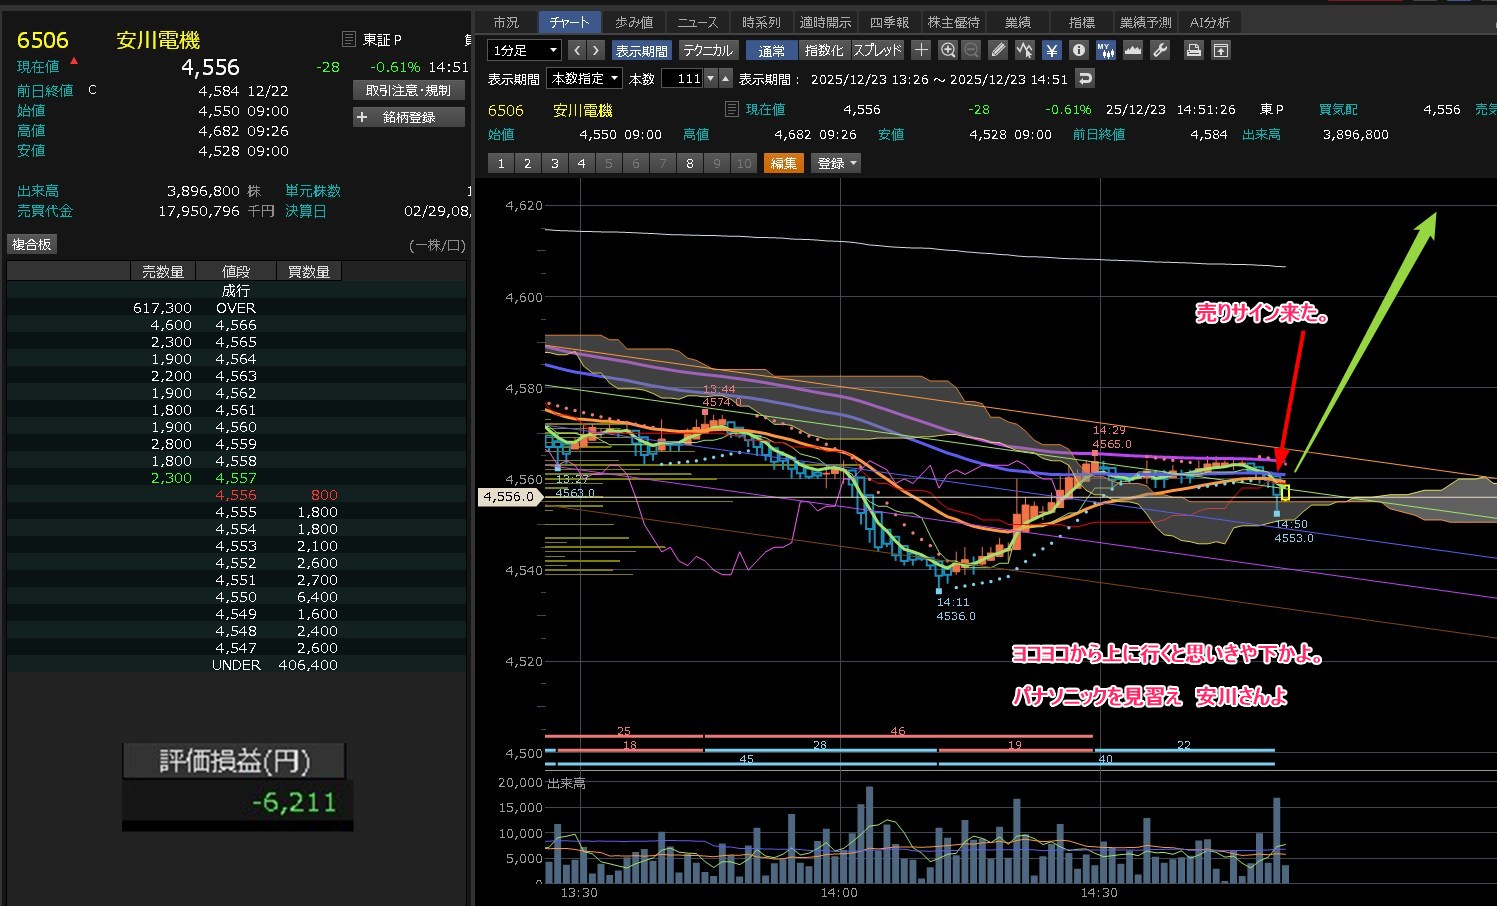Toggle the yen price display button
Viewport: 1497px width, 906px height.
tap(1051, 50)
